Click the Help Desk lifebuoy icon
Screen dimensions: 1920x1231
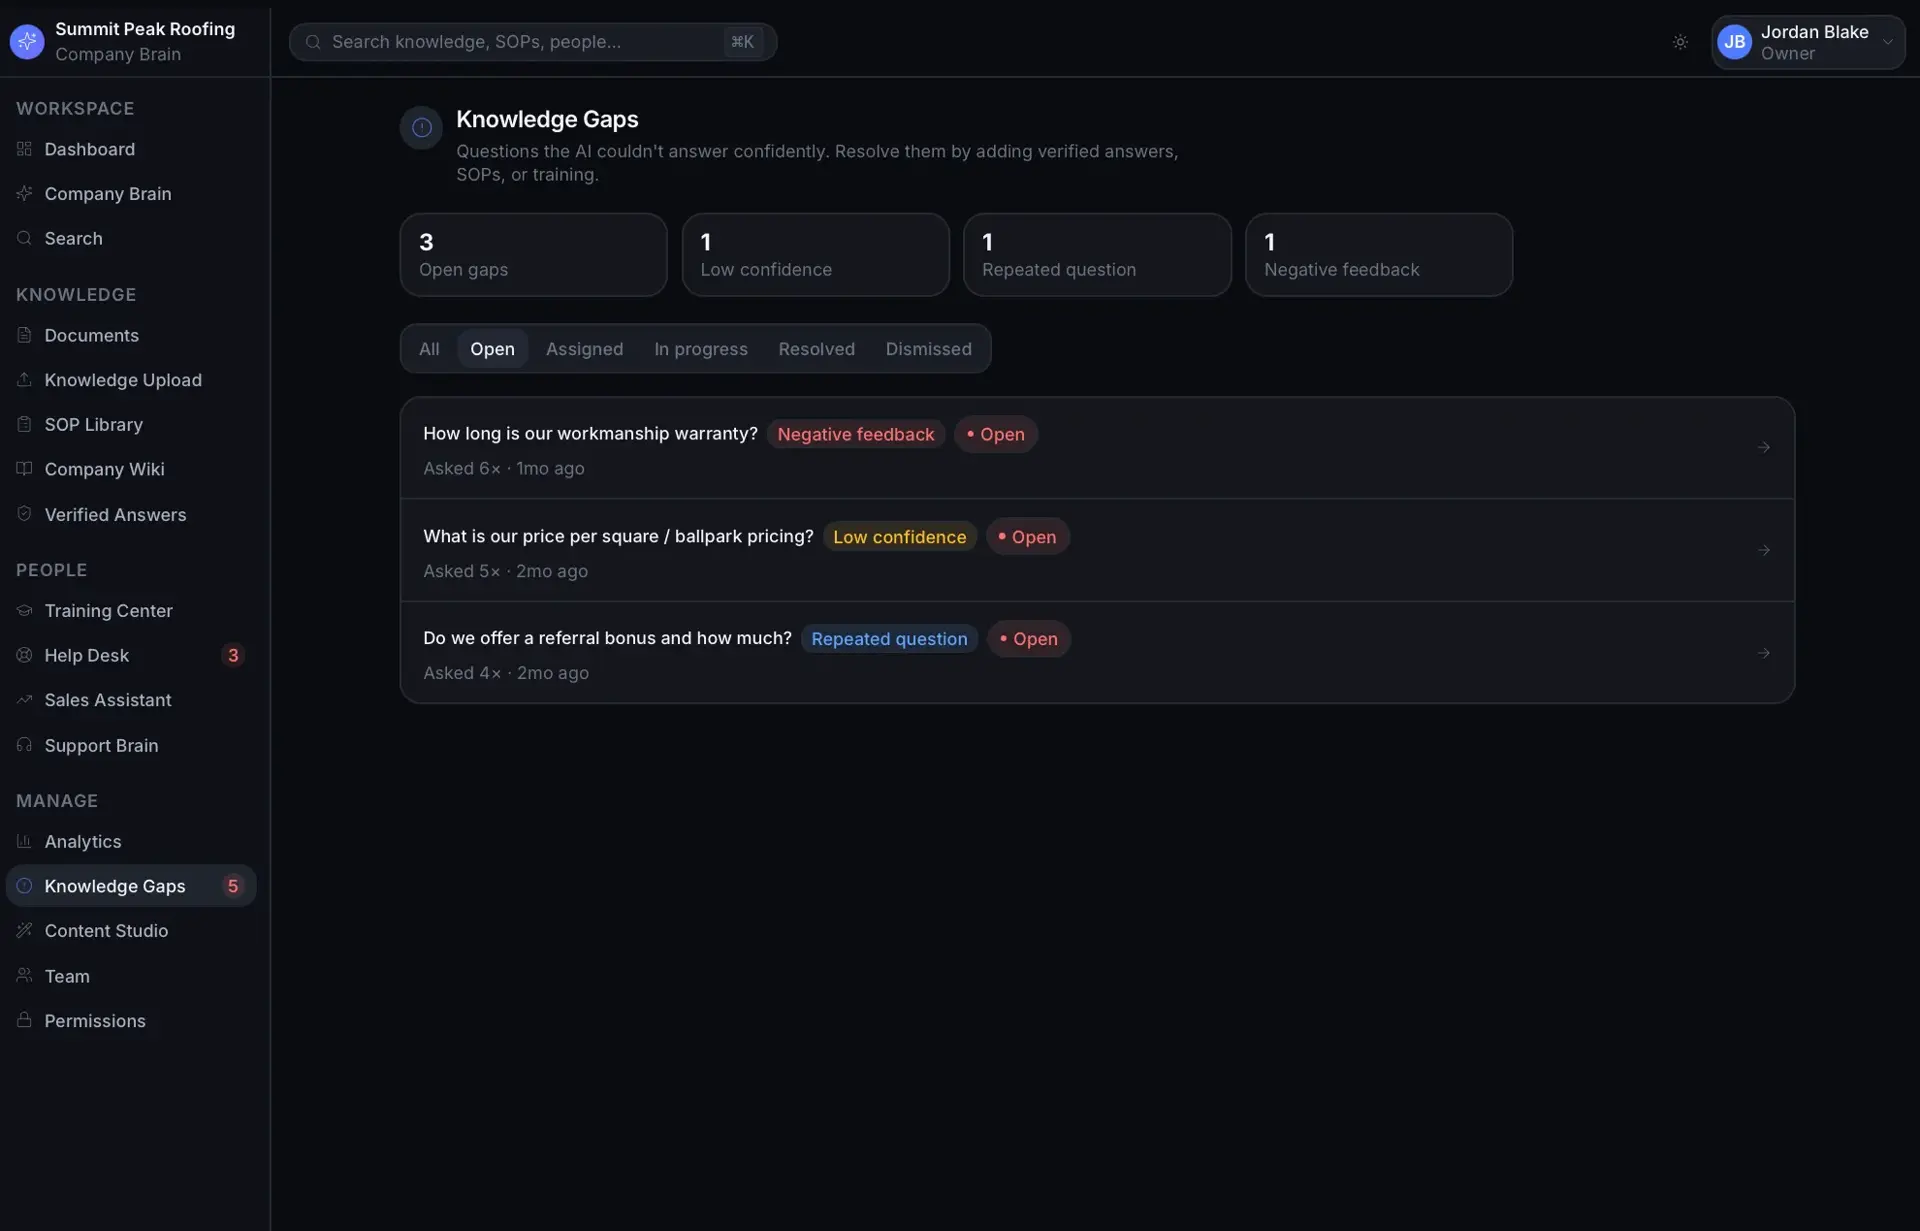click(x=24, y=655)
